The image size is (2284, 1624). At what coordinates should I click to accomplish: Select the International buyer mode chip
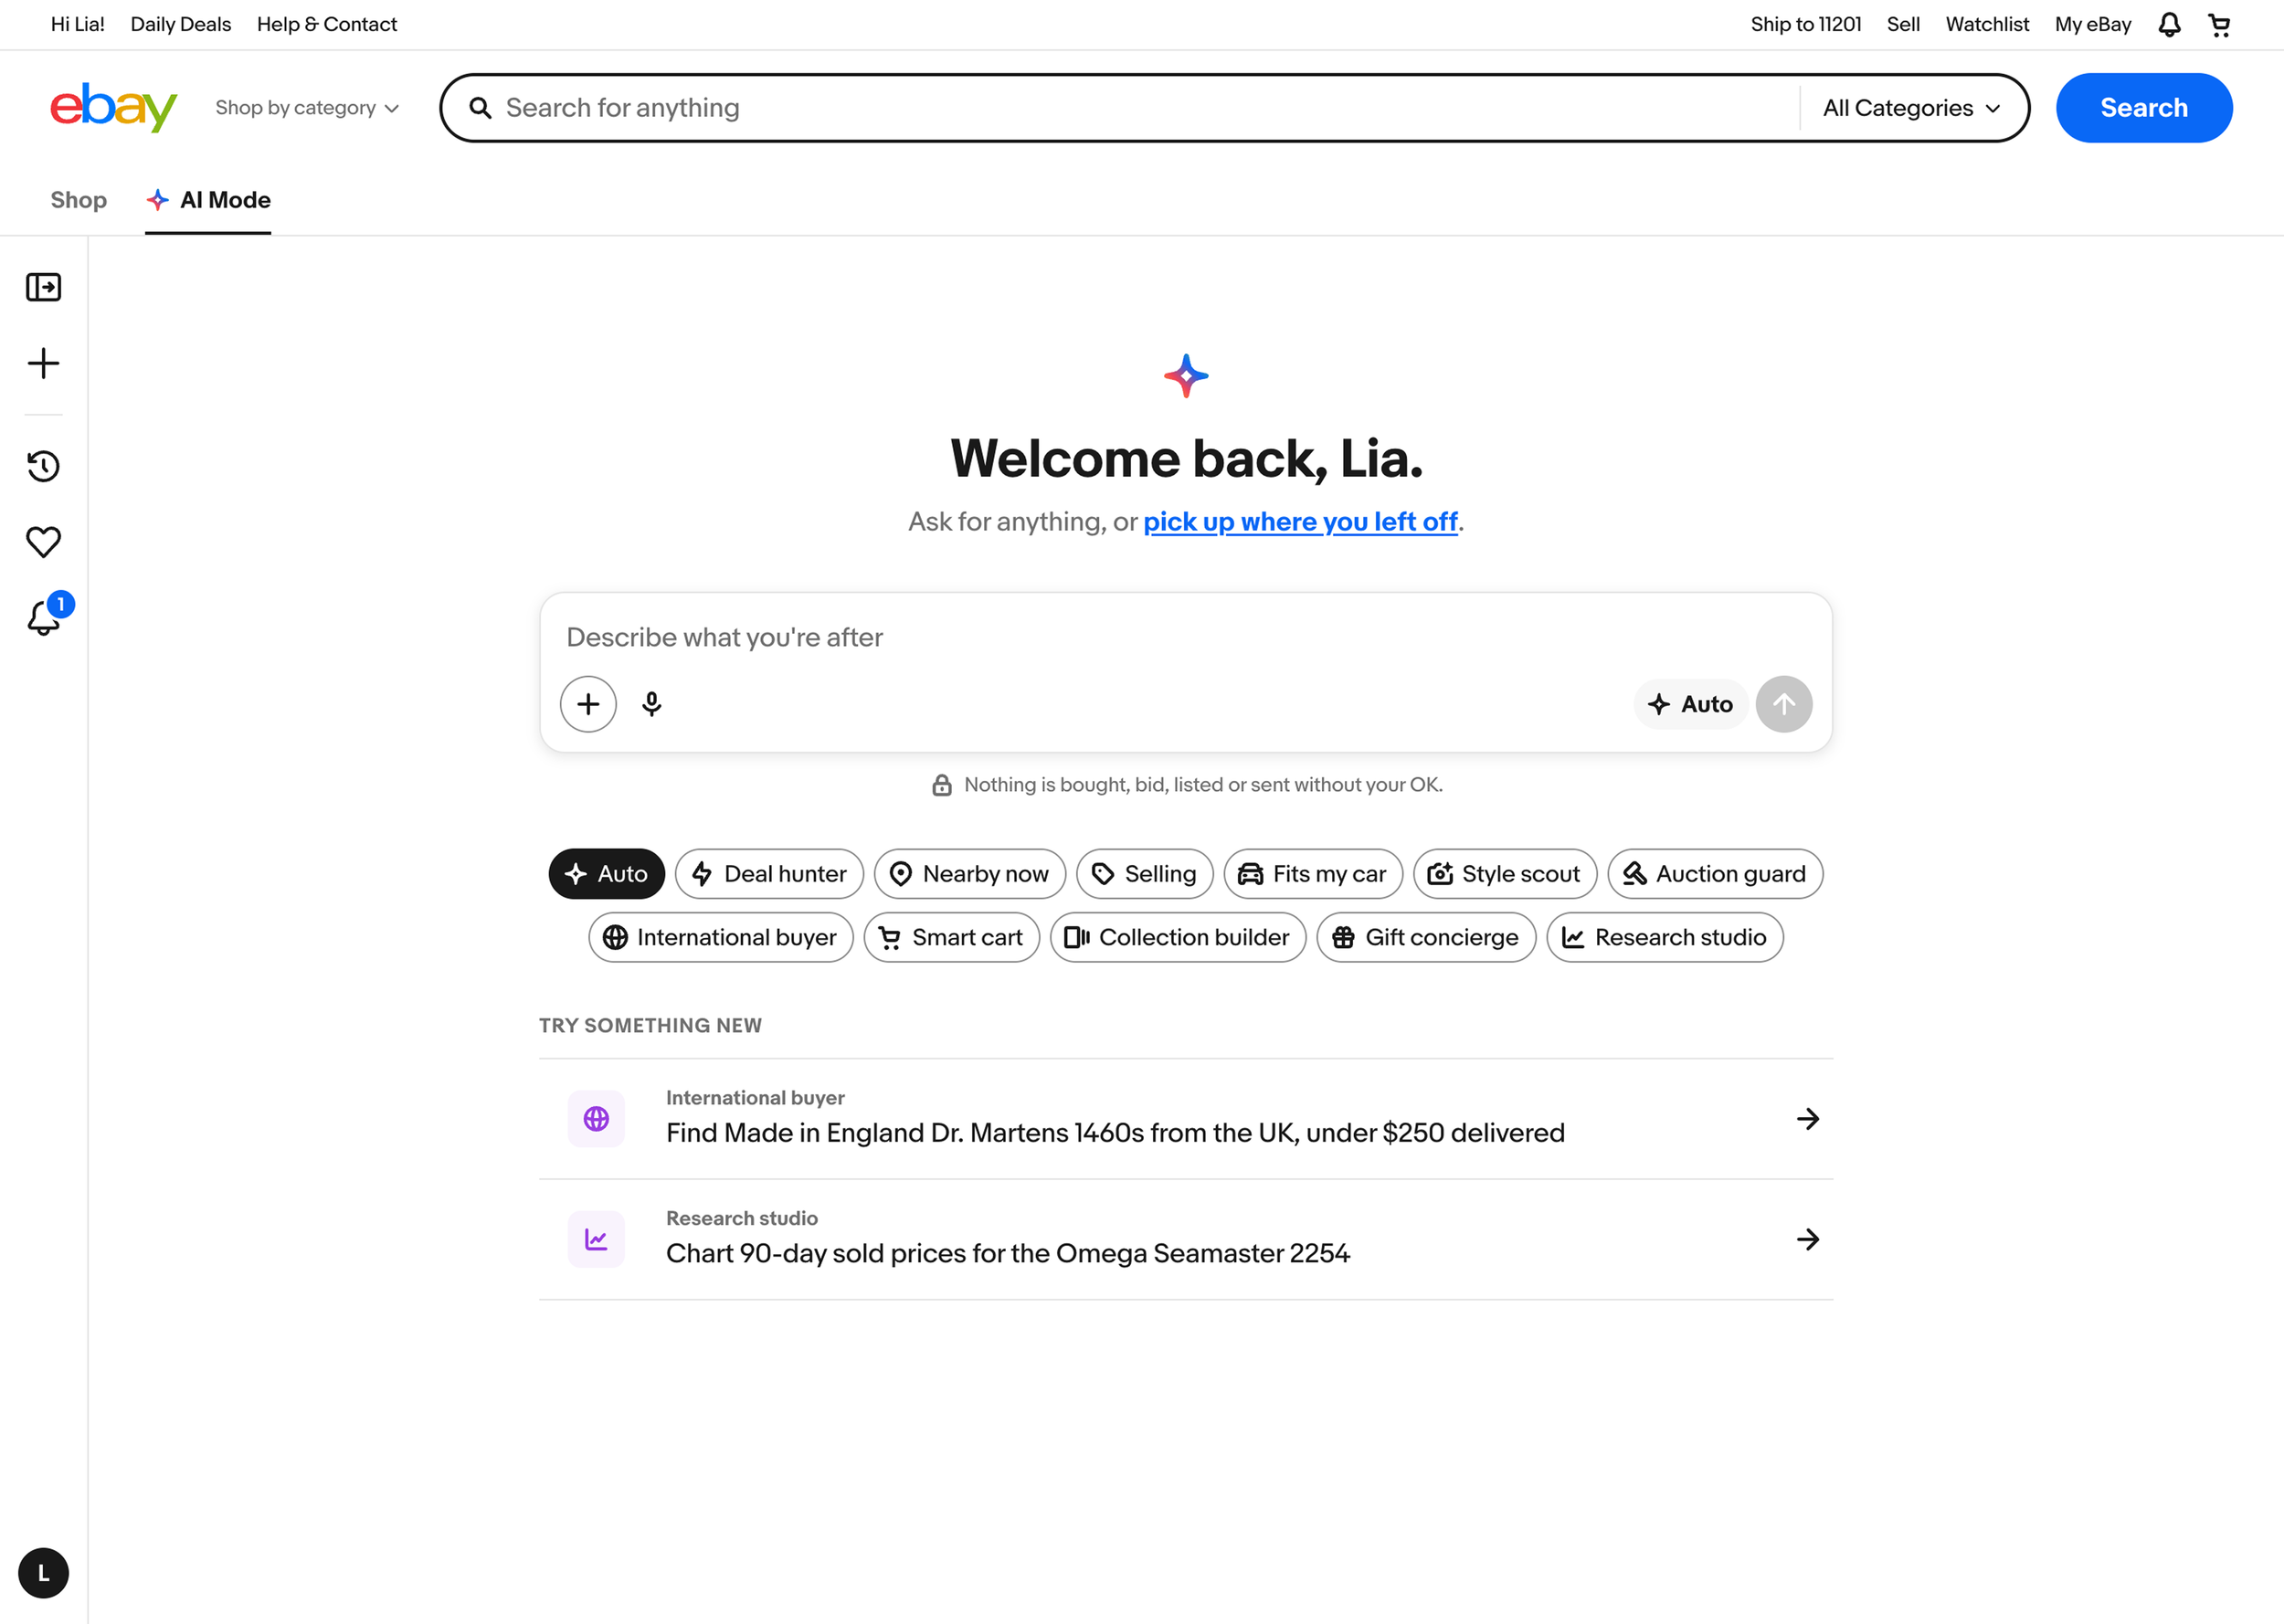click(x=720, y=937)
